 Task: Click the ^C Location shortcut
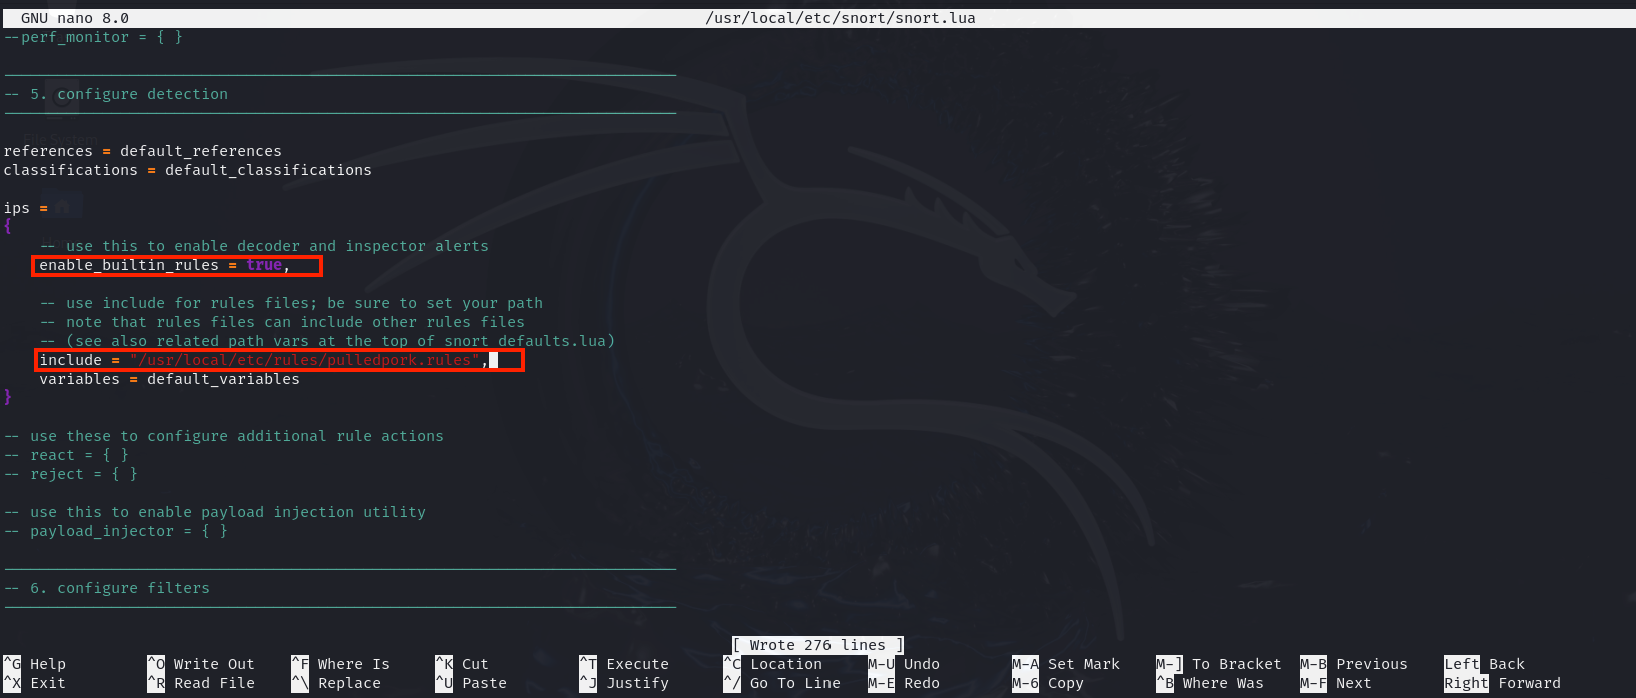(x=773, y=664)
